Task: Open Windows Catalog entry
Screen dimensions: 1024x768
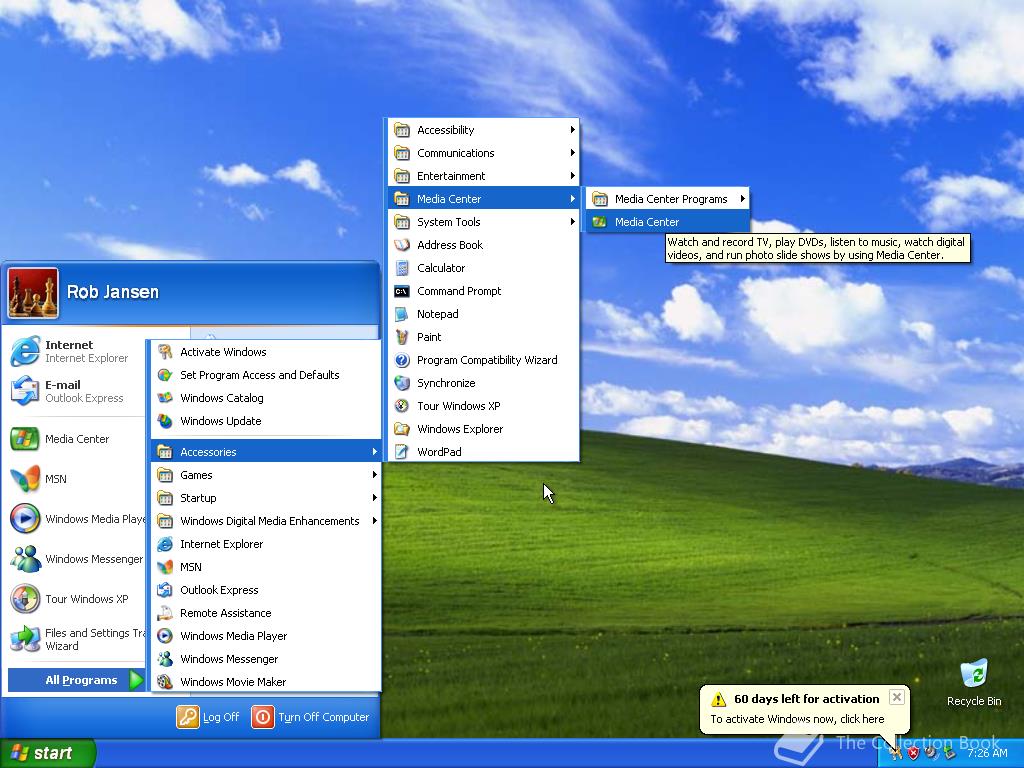Action: 266,398
